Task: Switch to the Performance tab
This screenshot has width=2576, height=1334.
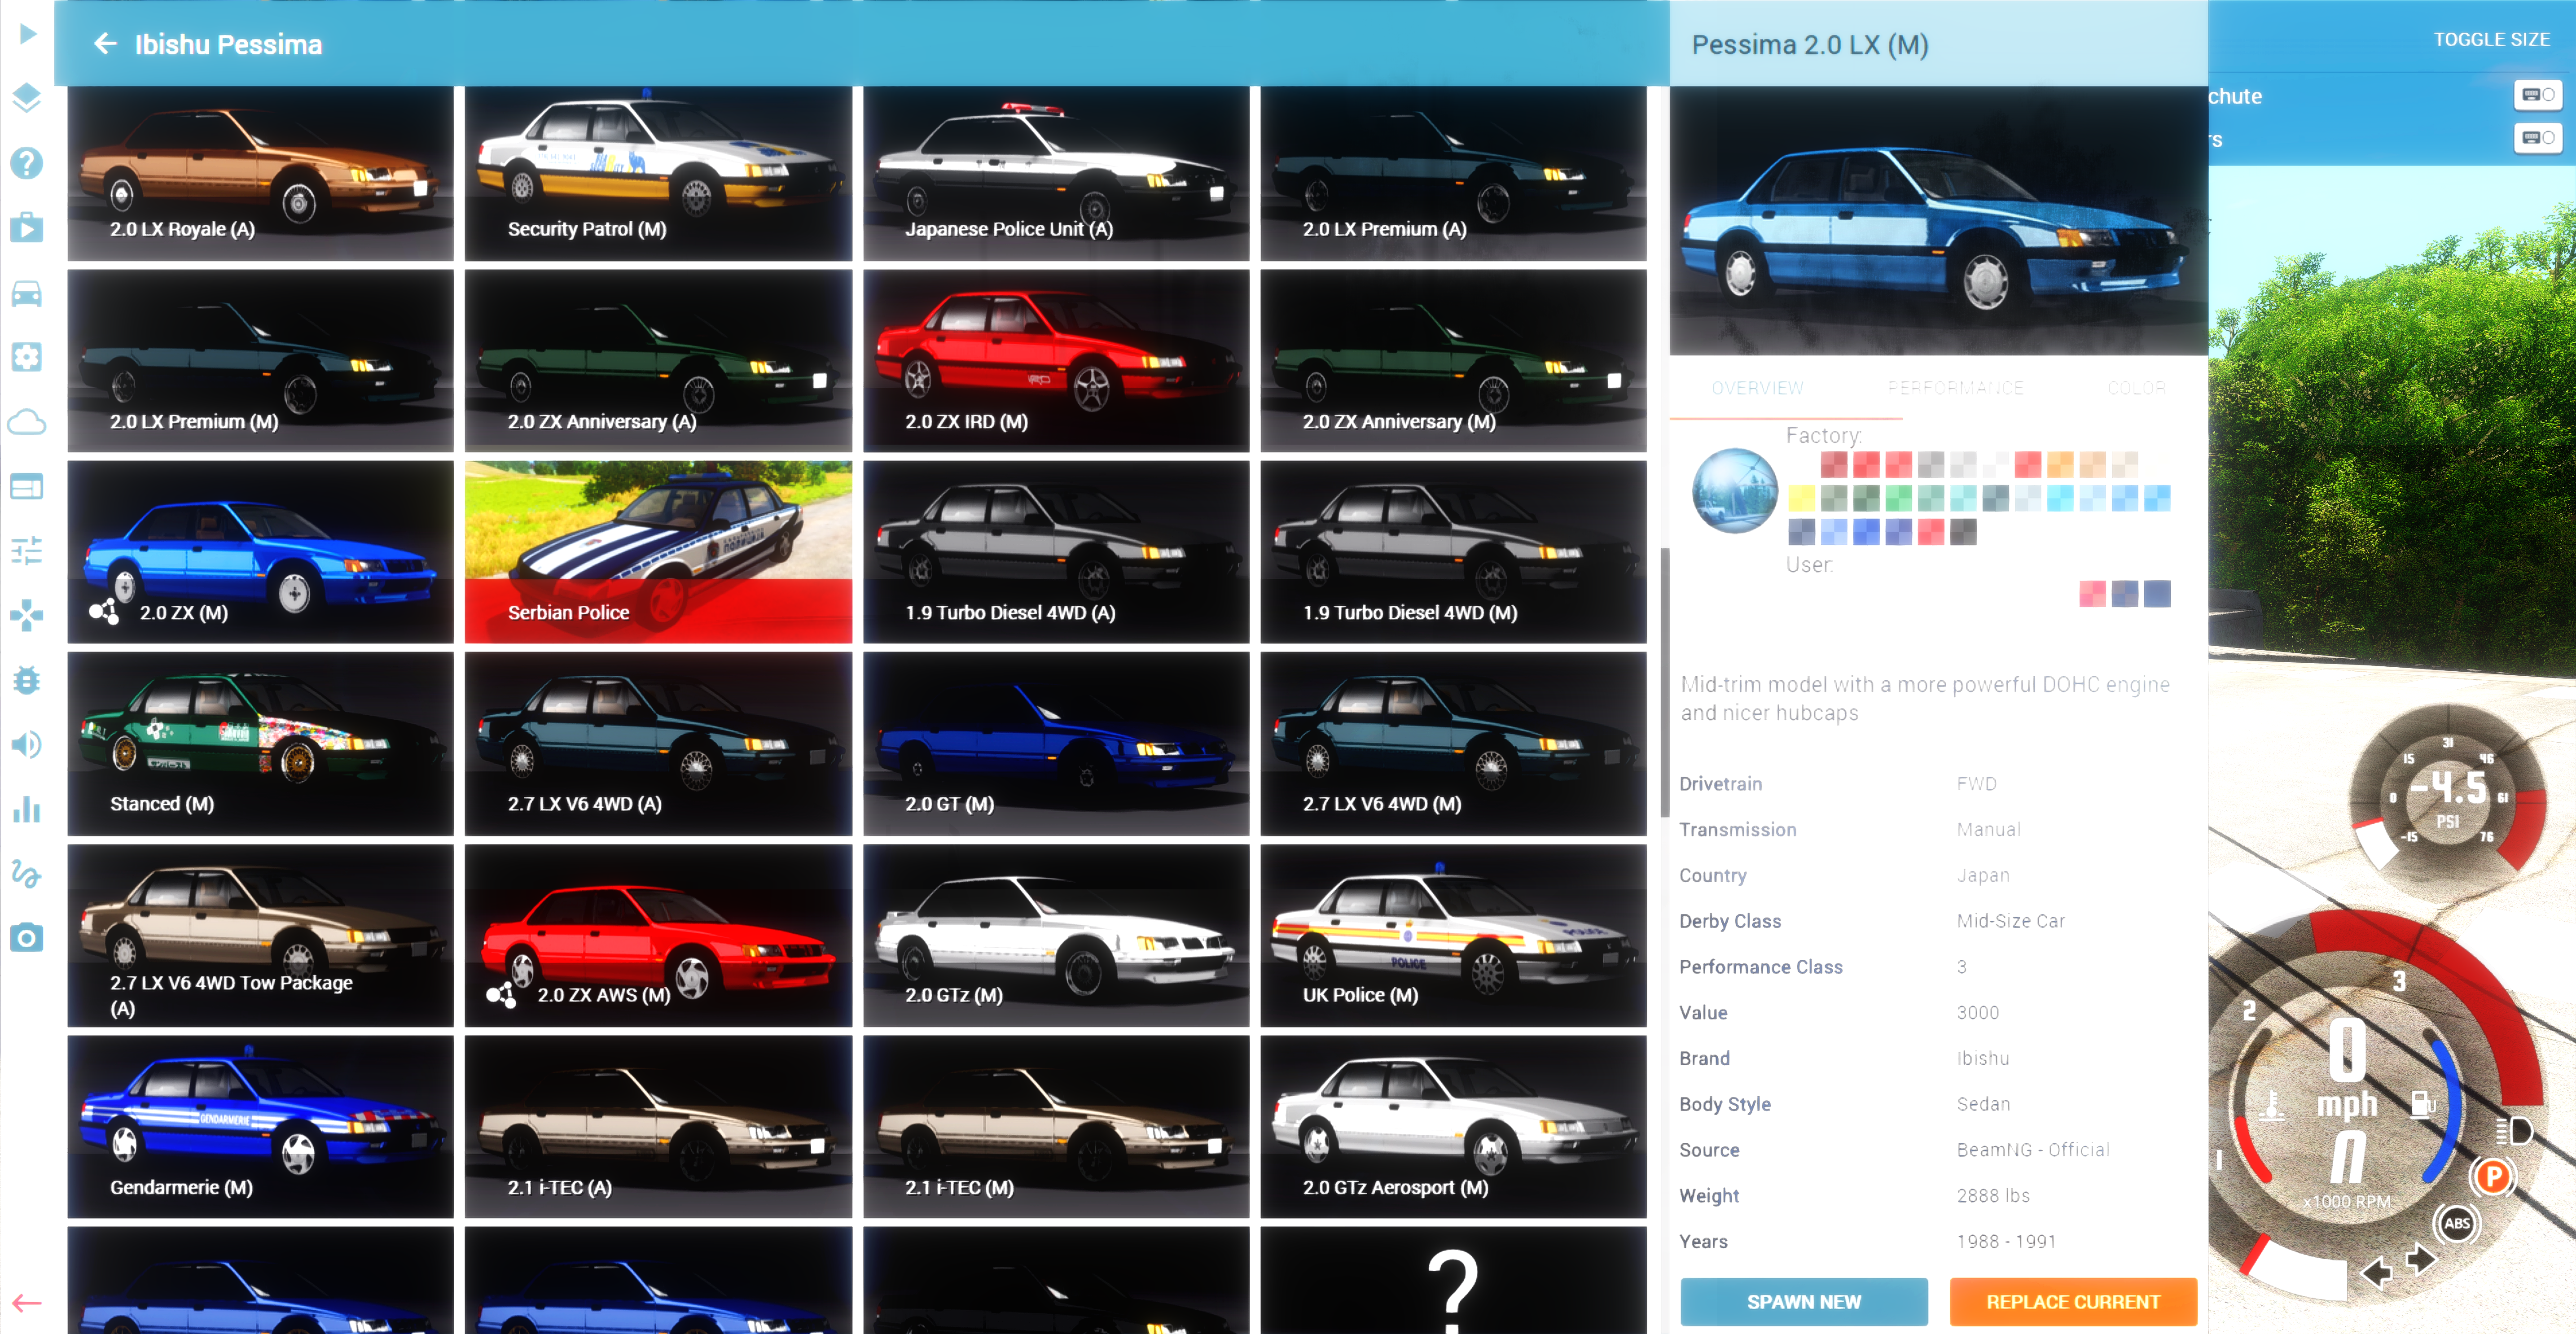Action: click(x=1955, y=388)
